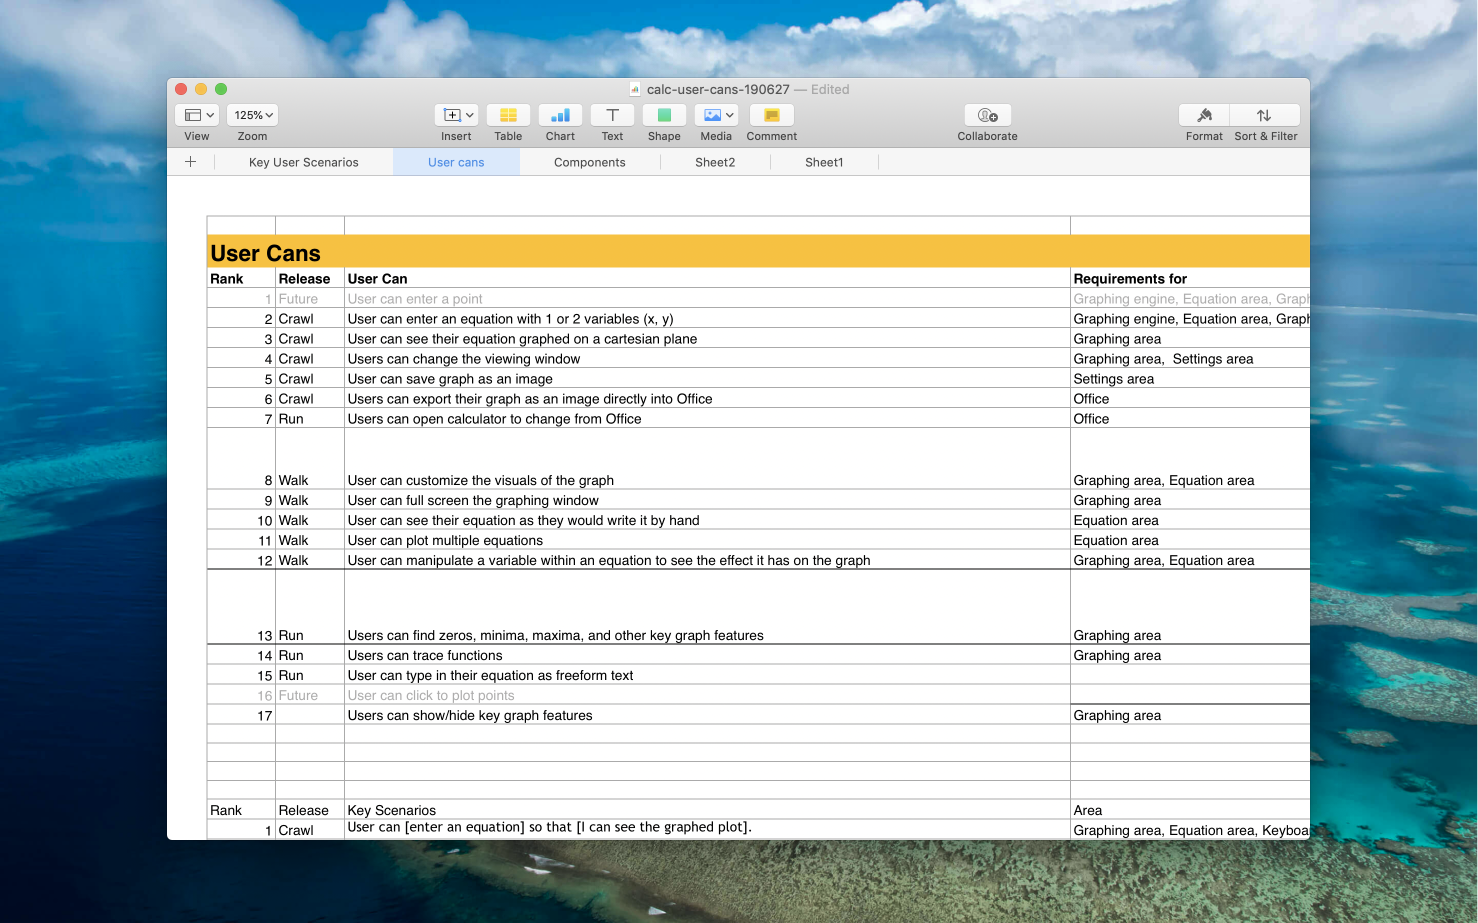Select the User cans sheet tab
The height and width of the screenshot is (923, 1478).
pyautogui.click(x=456, y=162)
